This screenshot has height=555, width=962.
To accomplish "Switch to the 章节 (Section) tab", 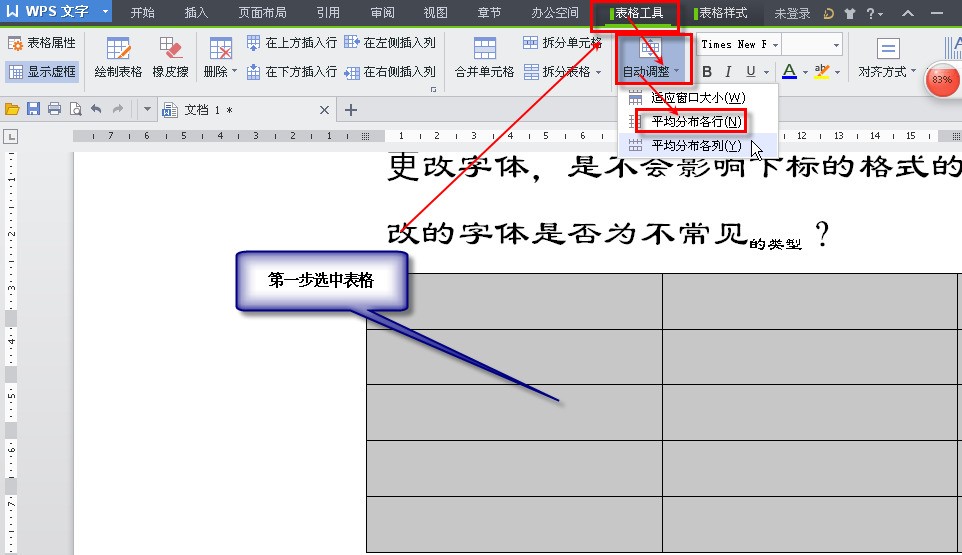I will (x=489, y=13).
